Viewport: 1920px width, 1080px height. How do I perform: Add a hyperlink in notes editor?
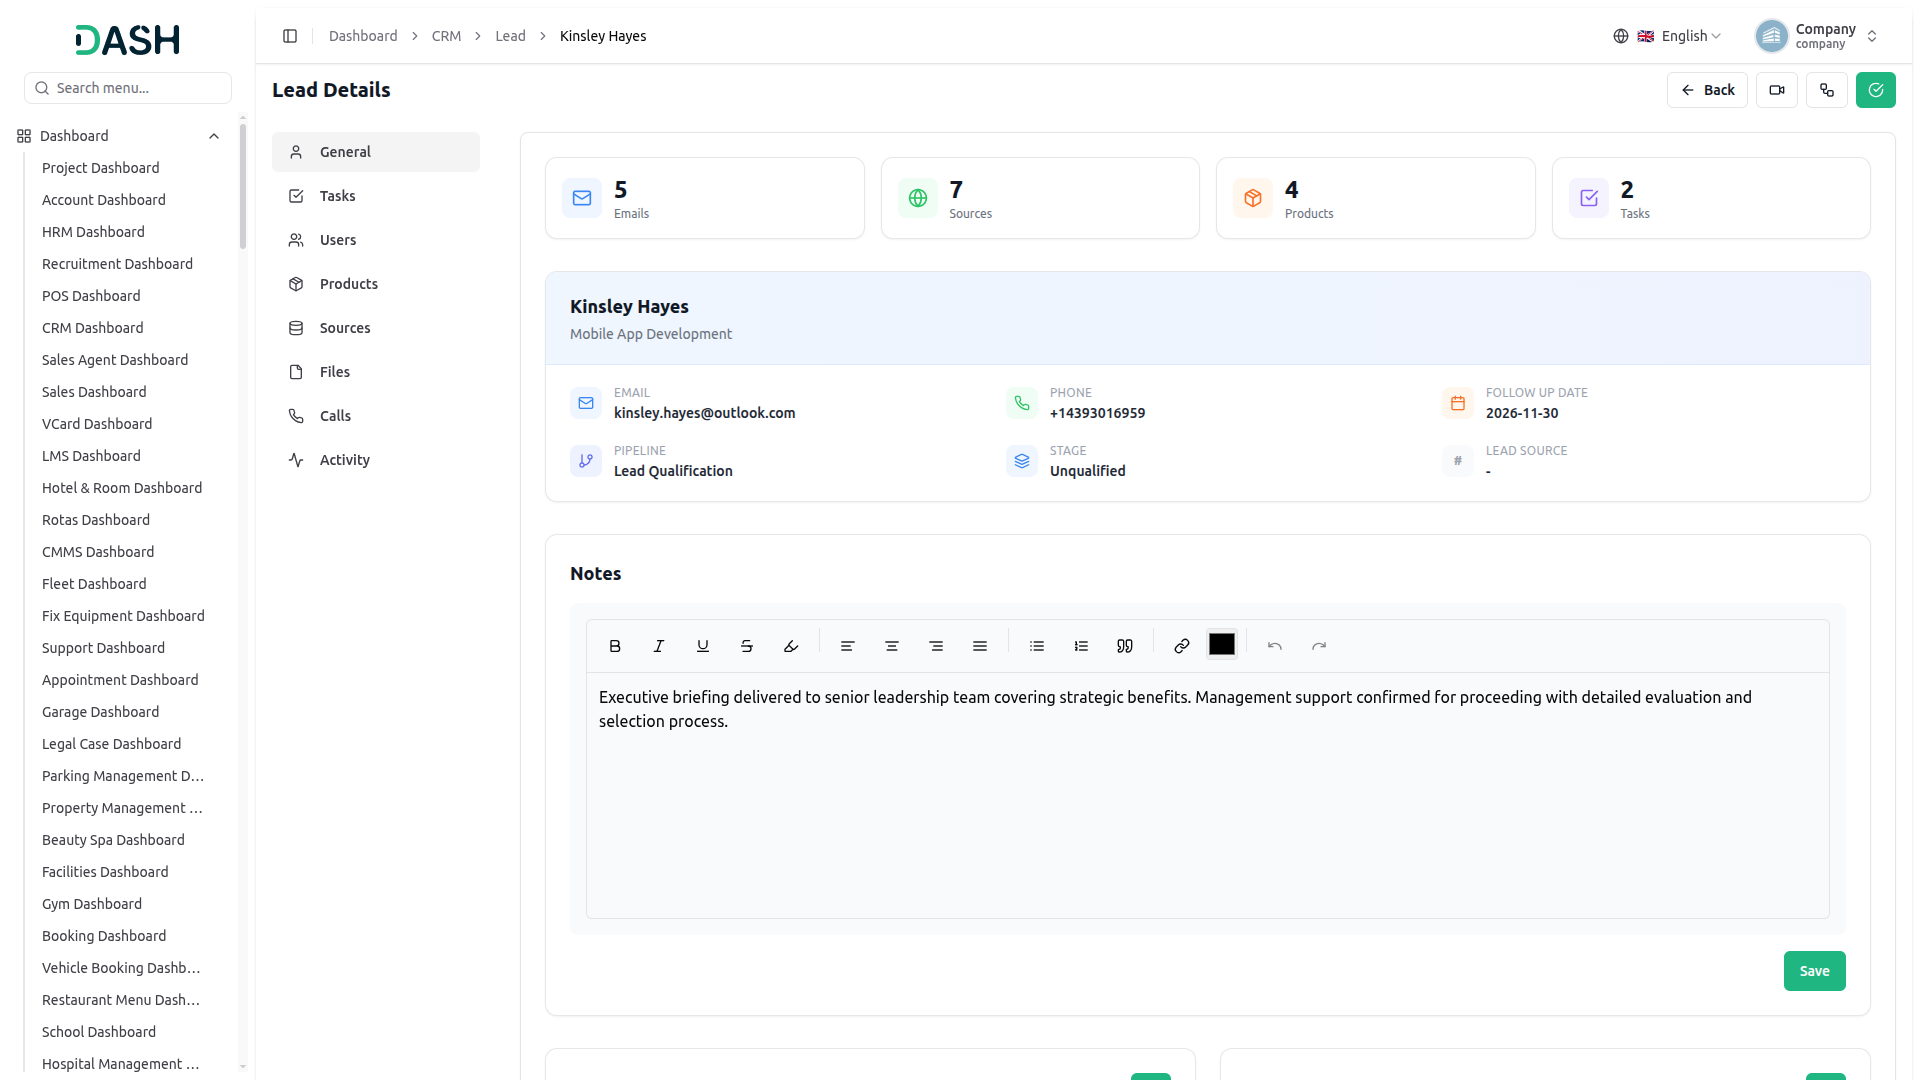[x=1182, y=646]
